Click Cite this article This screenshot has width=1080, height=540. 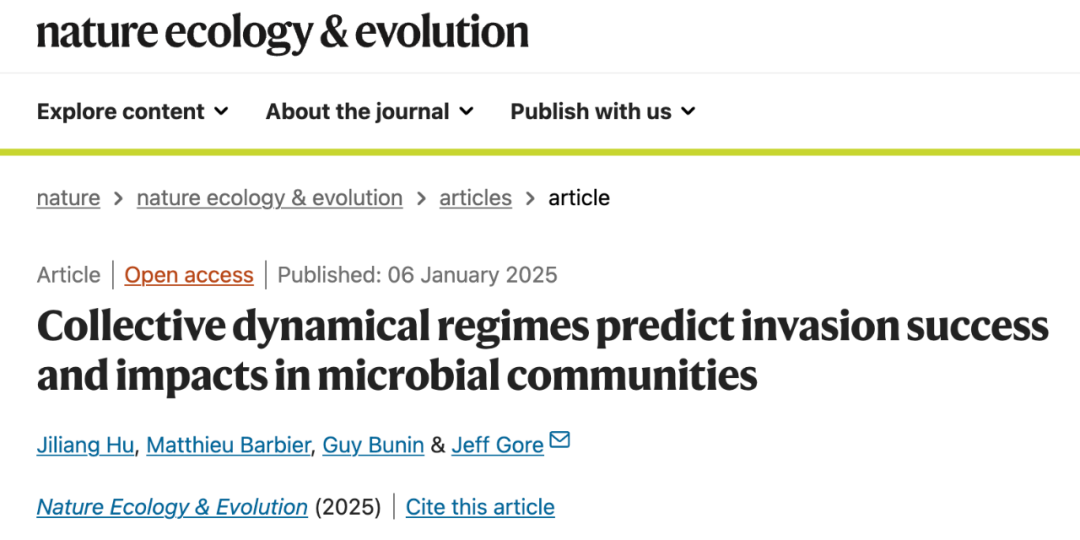coord(480,507)
